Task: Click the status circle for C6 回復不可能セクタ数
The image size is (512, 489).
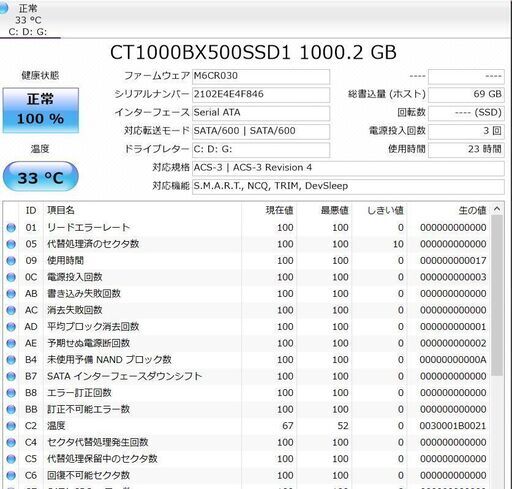Action: tap(11, 475)
